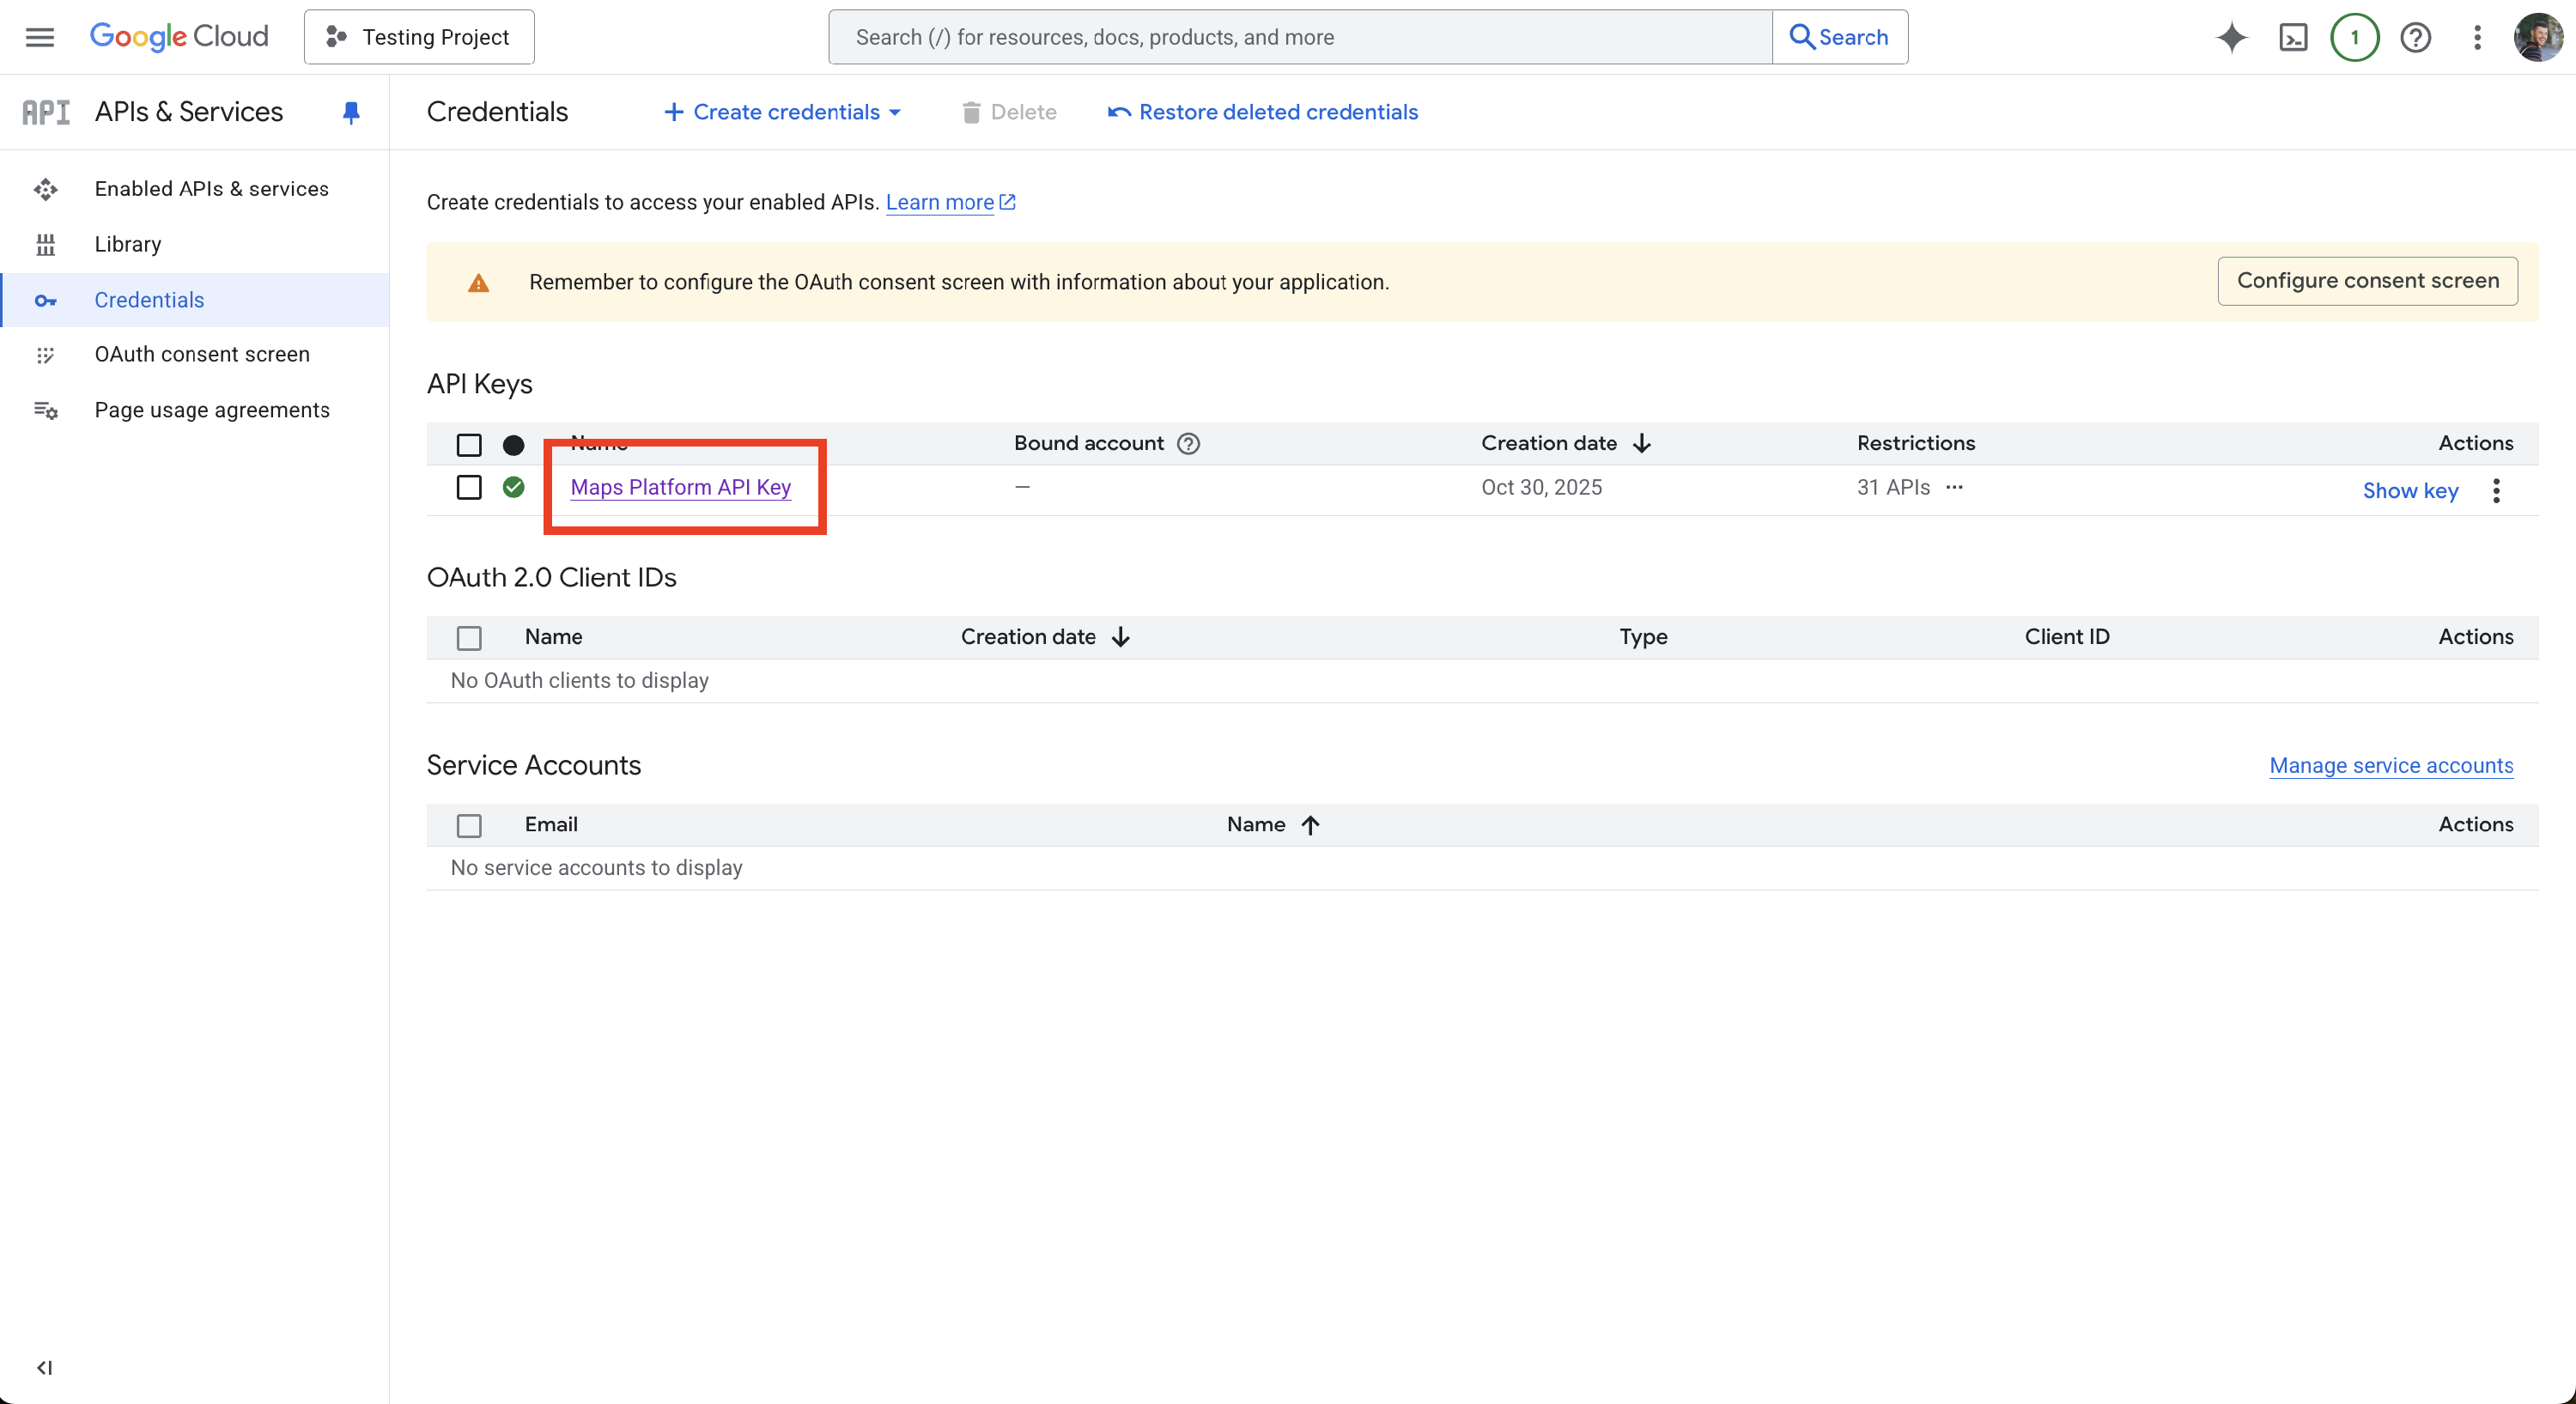Collapse the side navigation panel

click(x=44, y=1367)
